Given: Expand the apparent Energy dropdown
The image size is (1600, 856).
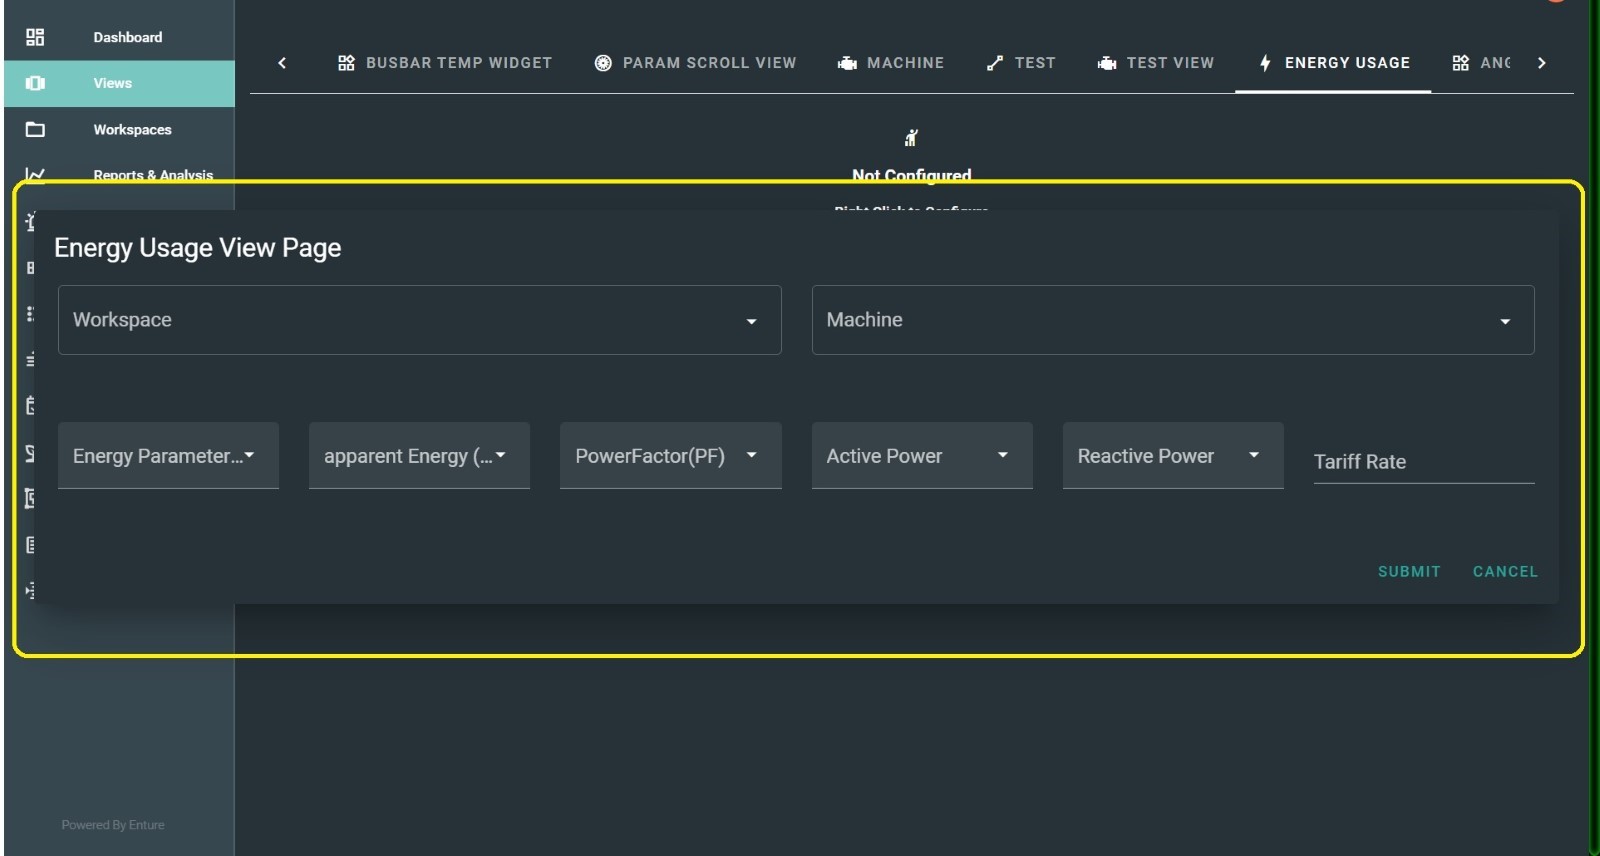Looking at the screenshot, I should (419, 456).
